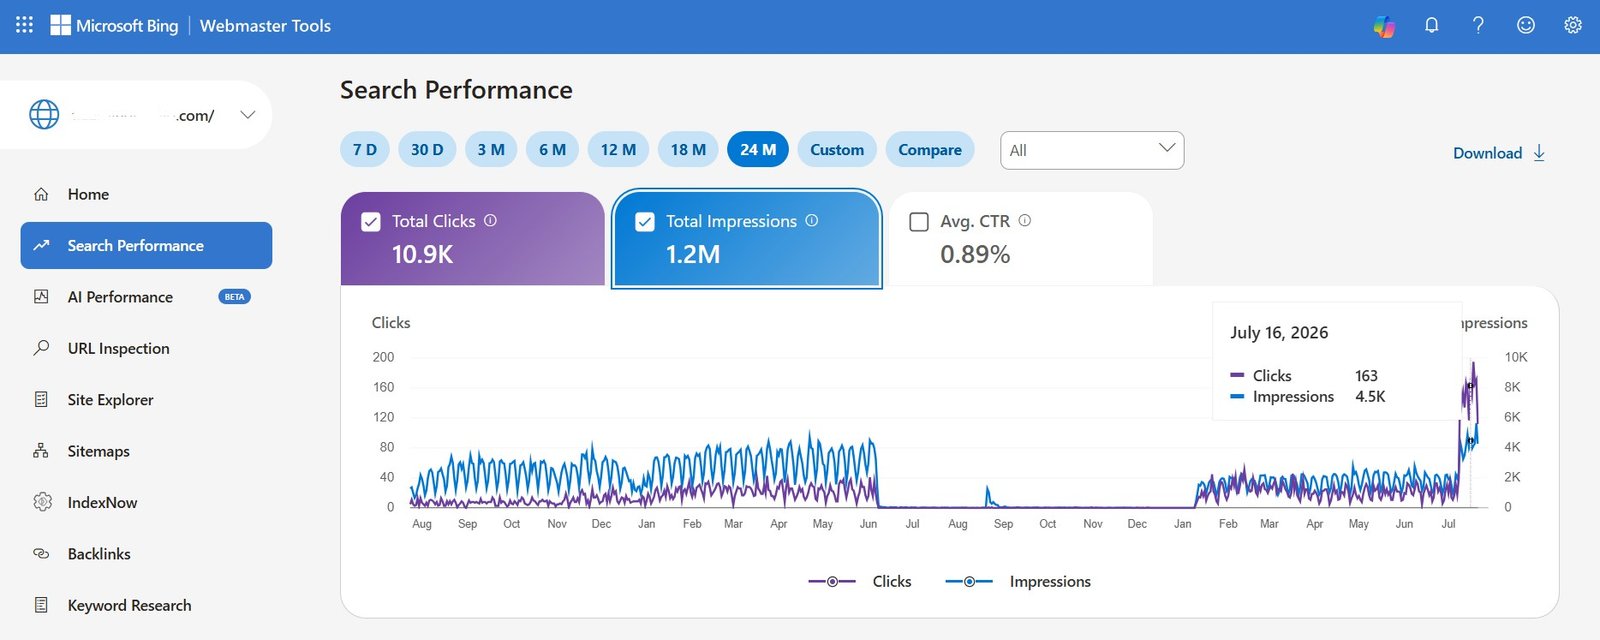The image size is (1600, 640).
Task: Click the site globe icon
Action: click(x=44, y=115)
